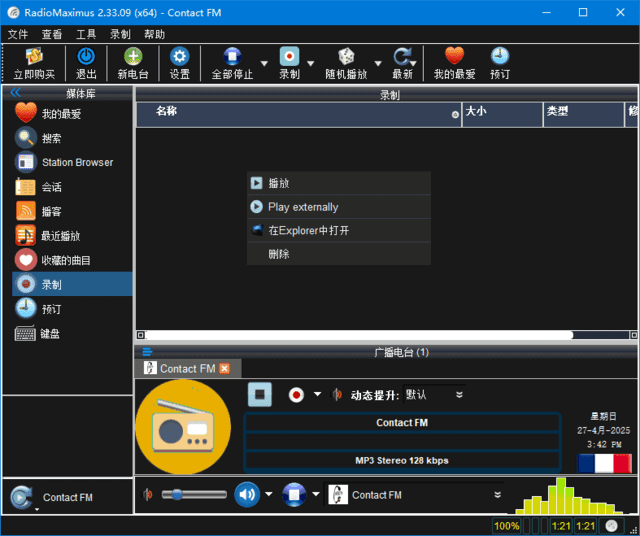Open 预订 scheduler clock icon in toolbar

[x=500, y=58]
